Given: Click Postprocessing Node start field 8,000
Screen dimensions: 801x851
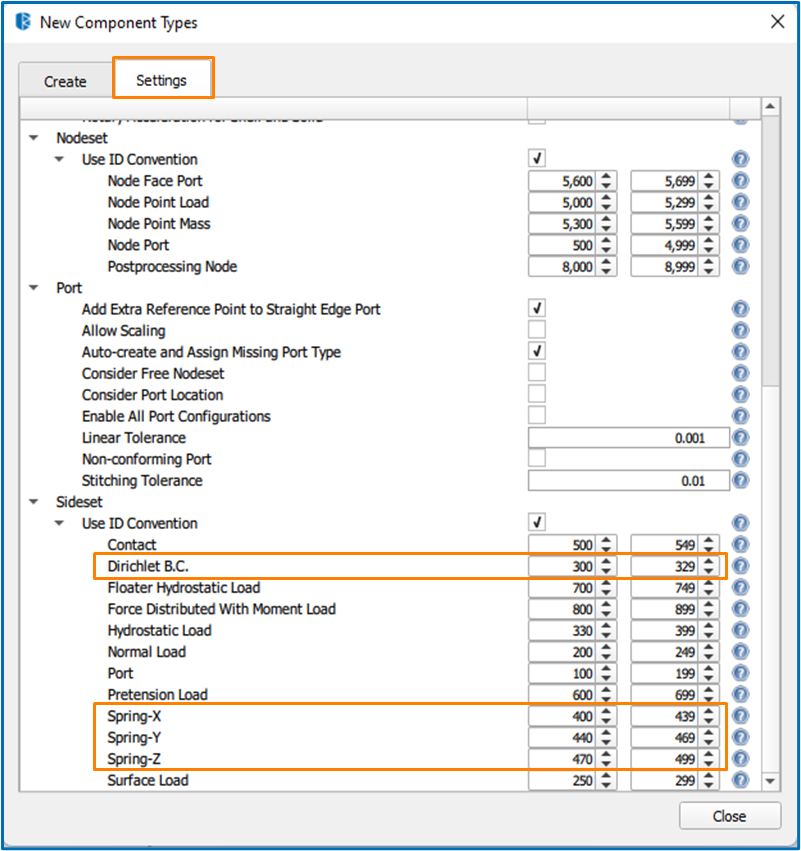Looking at the screenshot, I should click(563, 266).
